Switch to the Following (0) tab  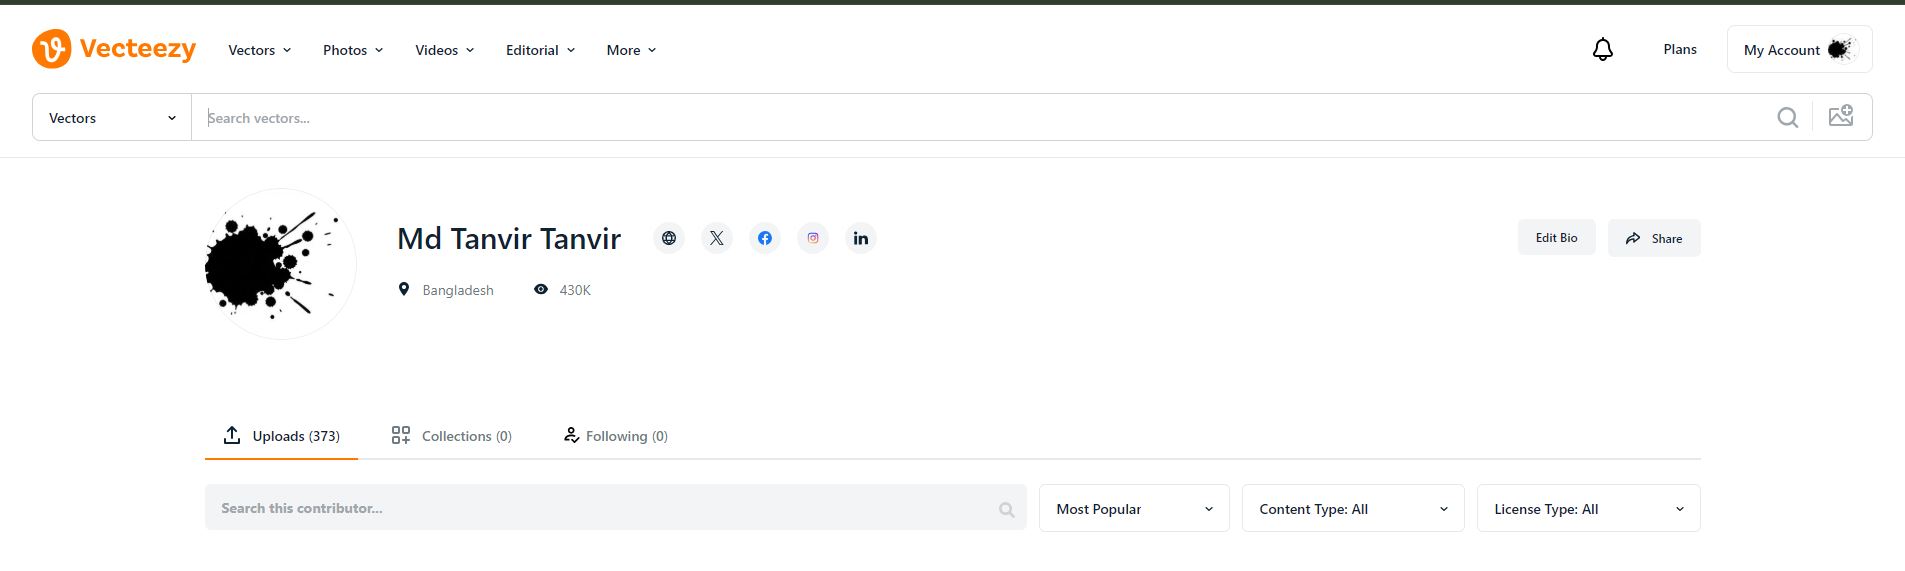615,436
